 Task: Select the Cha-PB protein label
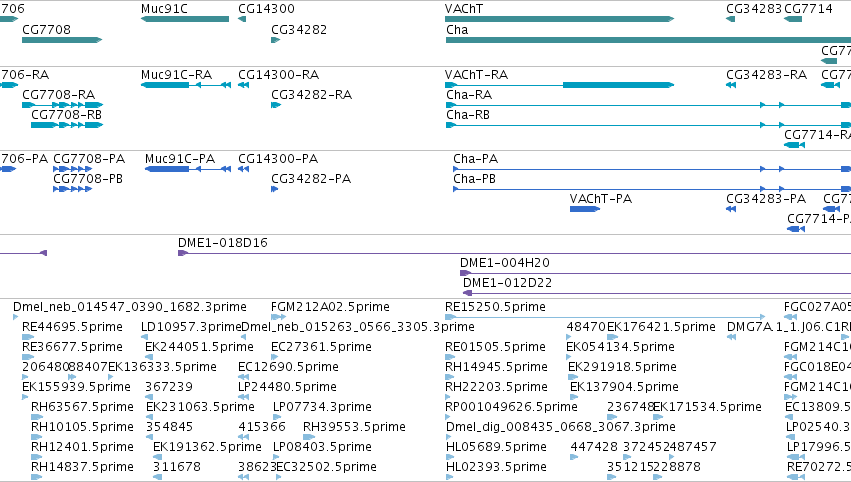click(474, 179)
